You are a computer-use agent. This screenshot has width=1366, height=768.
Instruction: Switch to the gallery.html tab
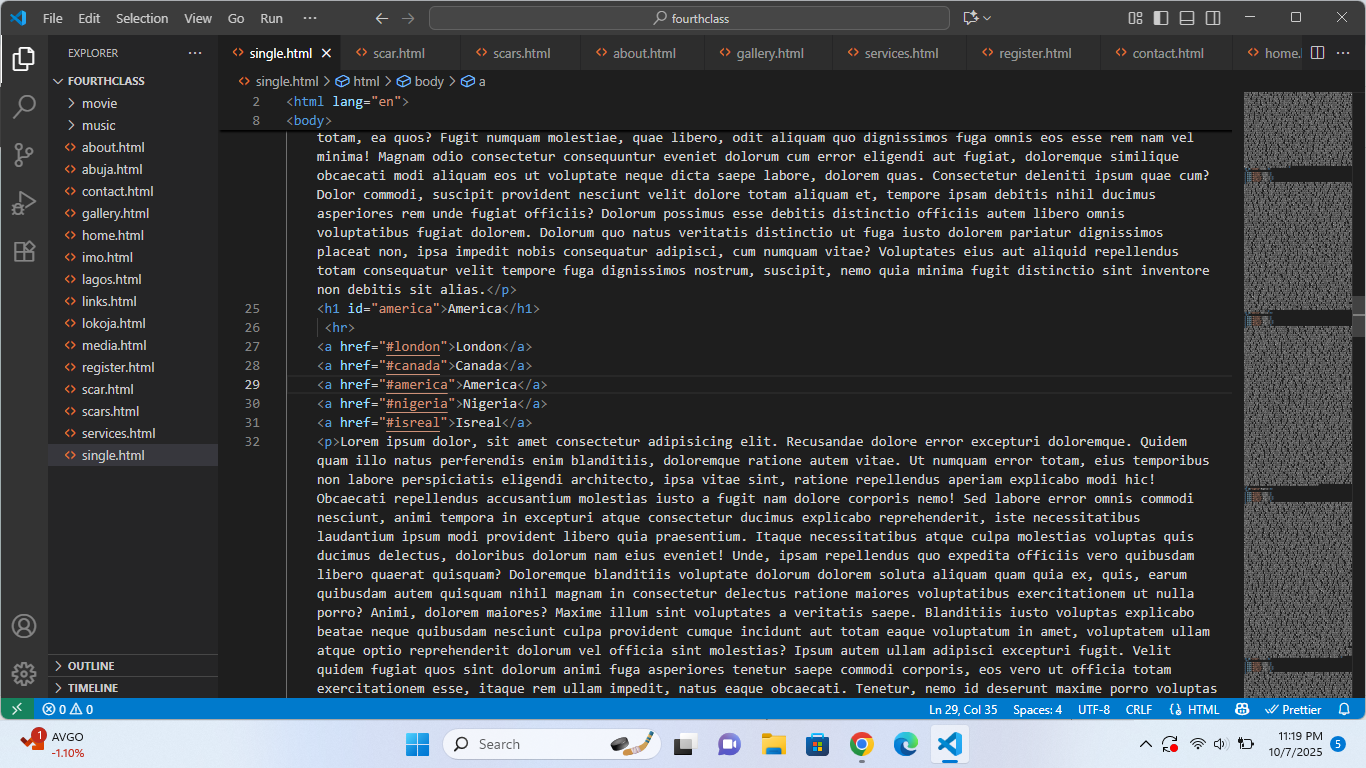(x=768, y=52)
